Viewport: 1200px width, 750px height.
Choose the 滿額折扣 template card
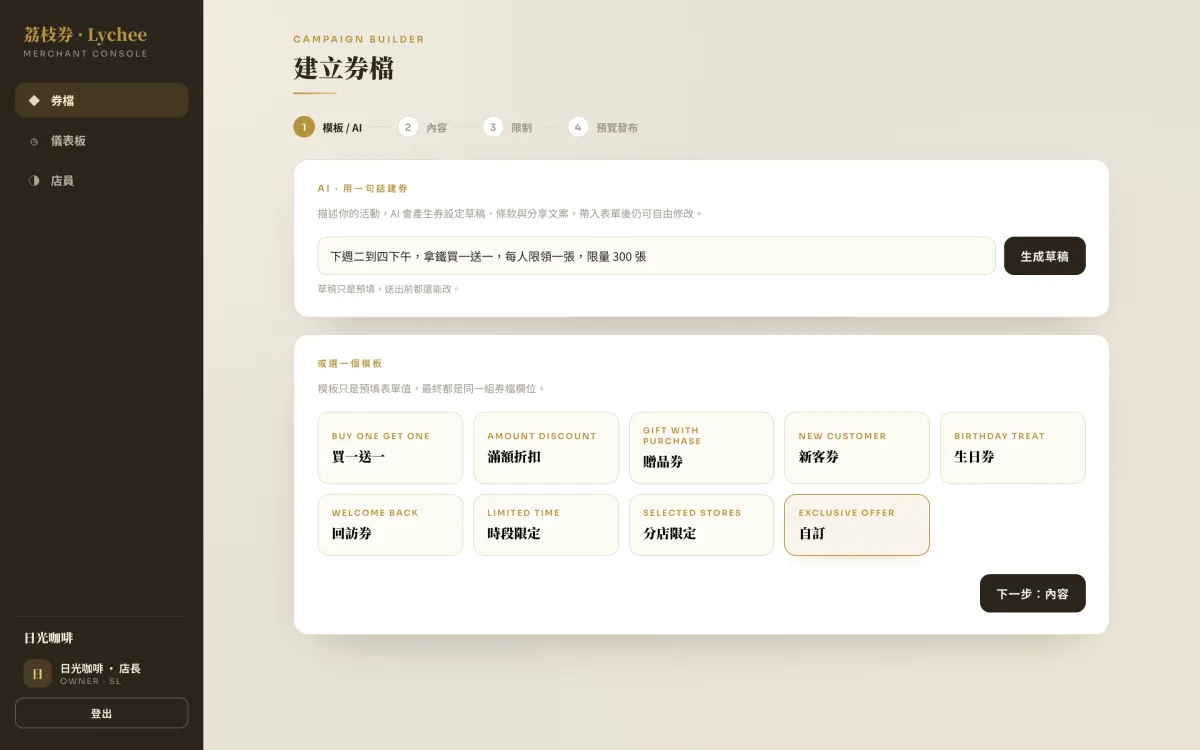pos(546,448)
